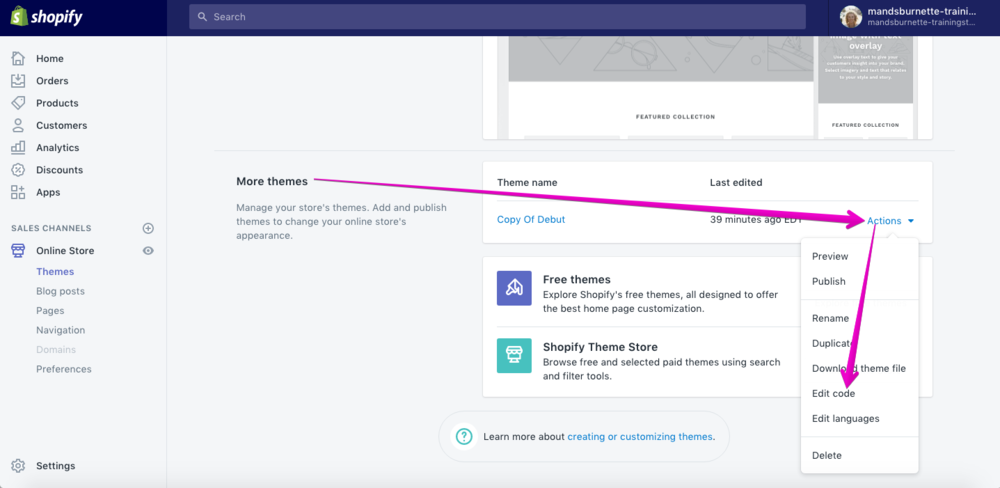
Task: Add a sales channel with plus icon
Action: [x=148, y=228]
